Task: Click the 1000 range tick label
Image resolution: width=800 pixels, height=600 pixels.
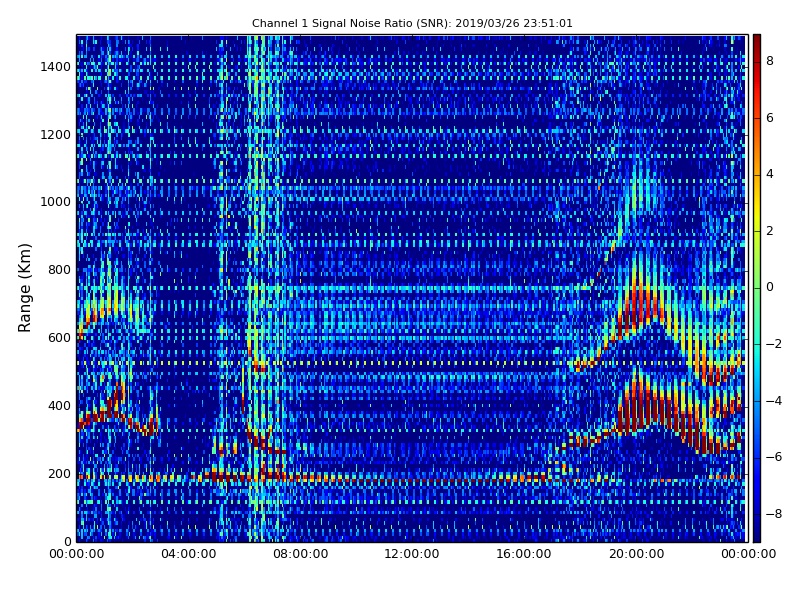Action: pyautogui.click(x=56, y=202)
